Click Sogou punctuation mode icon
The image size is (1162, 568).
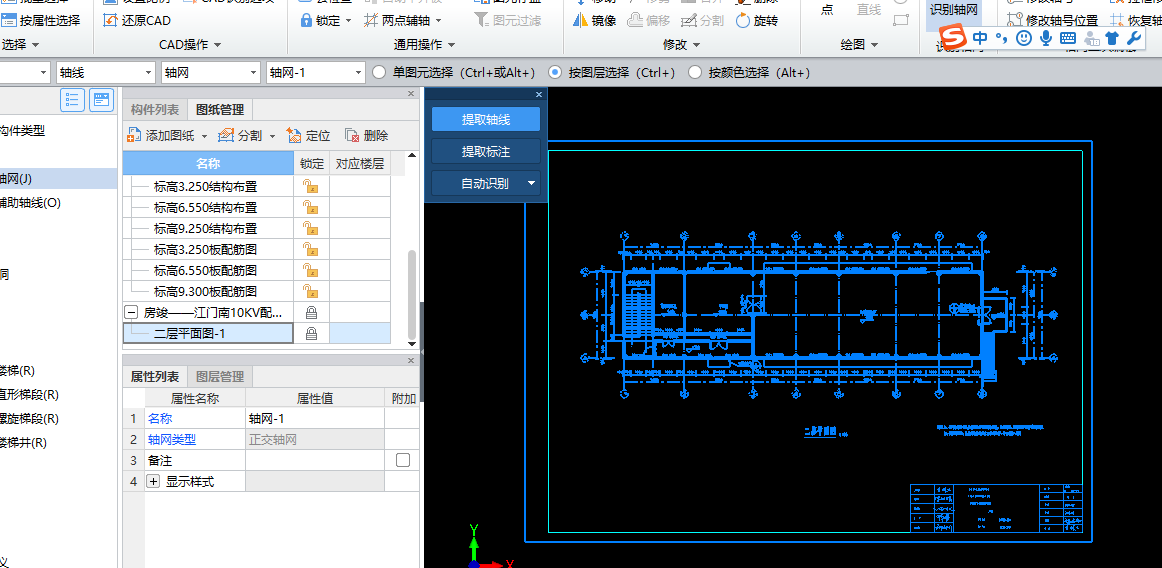[1002, 39]
